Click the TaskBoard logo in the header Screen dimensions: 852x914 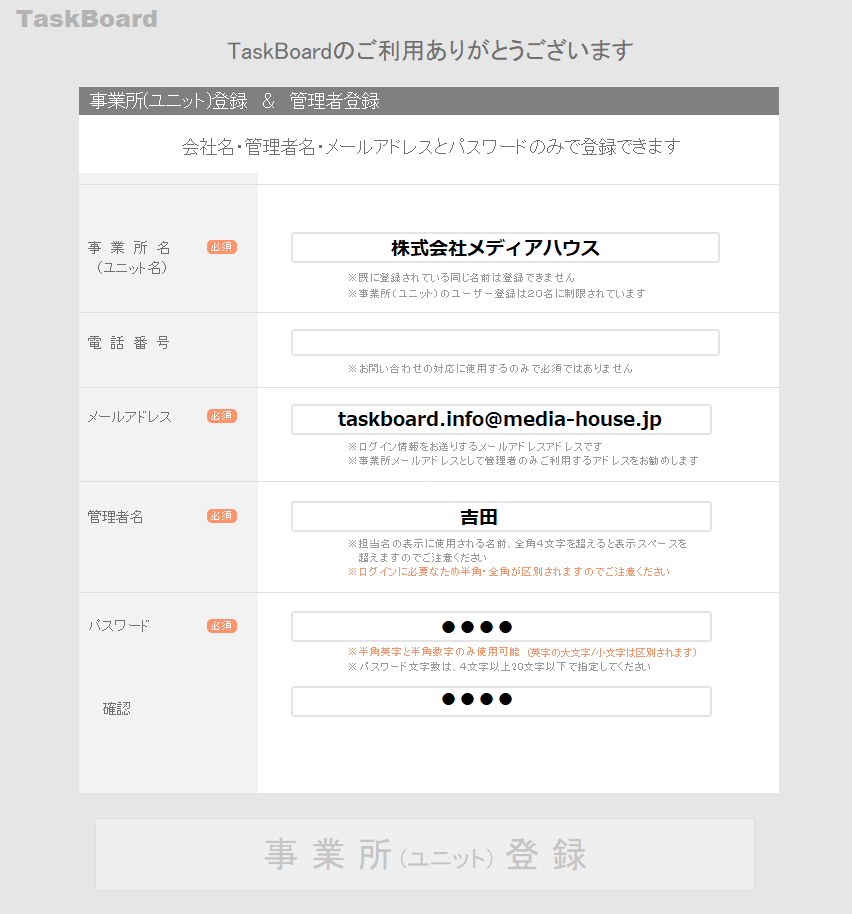click(87, 19)
